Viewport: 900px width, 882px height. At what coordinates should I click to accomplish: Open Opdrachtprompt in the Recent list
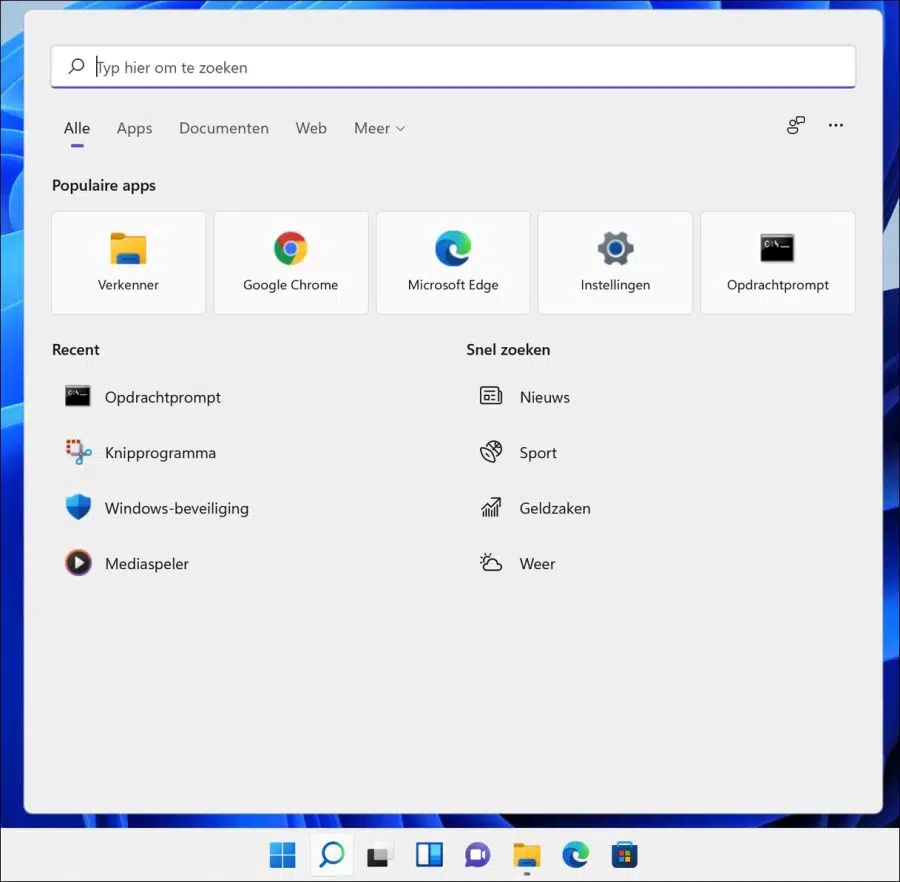click(x=143, y=397)
